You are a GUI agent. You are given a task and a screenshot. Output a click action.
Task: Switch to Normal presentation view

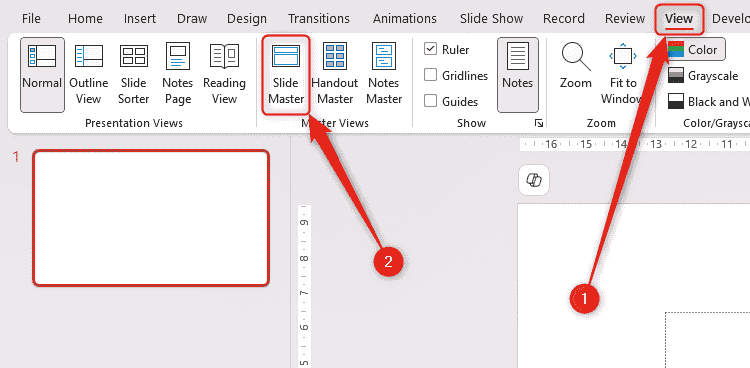(x=42, y=75)
